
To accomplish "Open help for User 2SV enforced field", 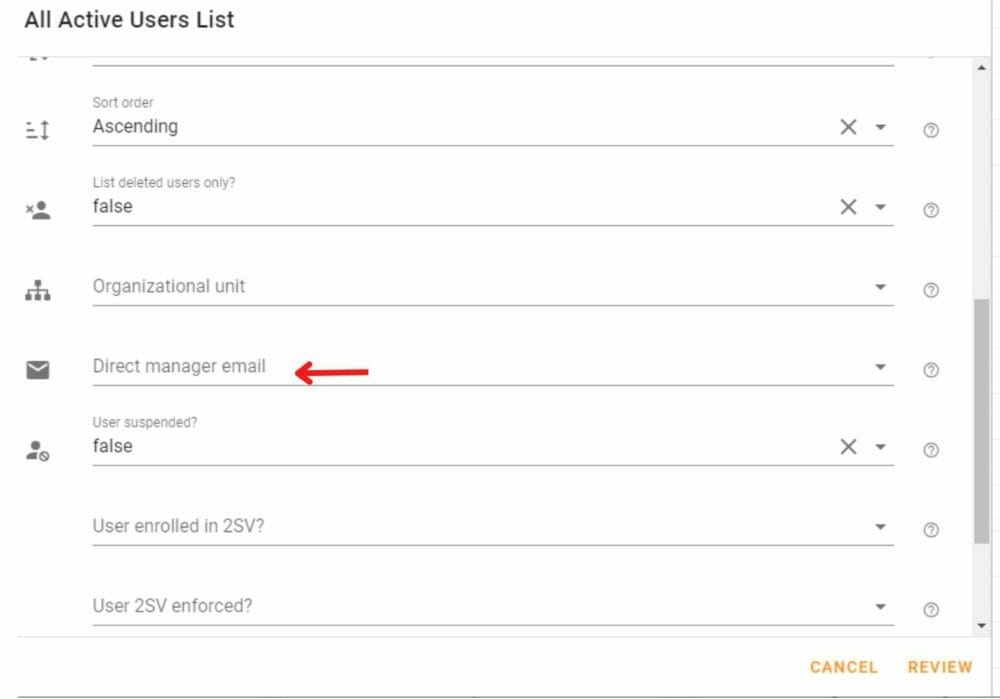I will click(930, 610).
